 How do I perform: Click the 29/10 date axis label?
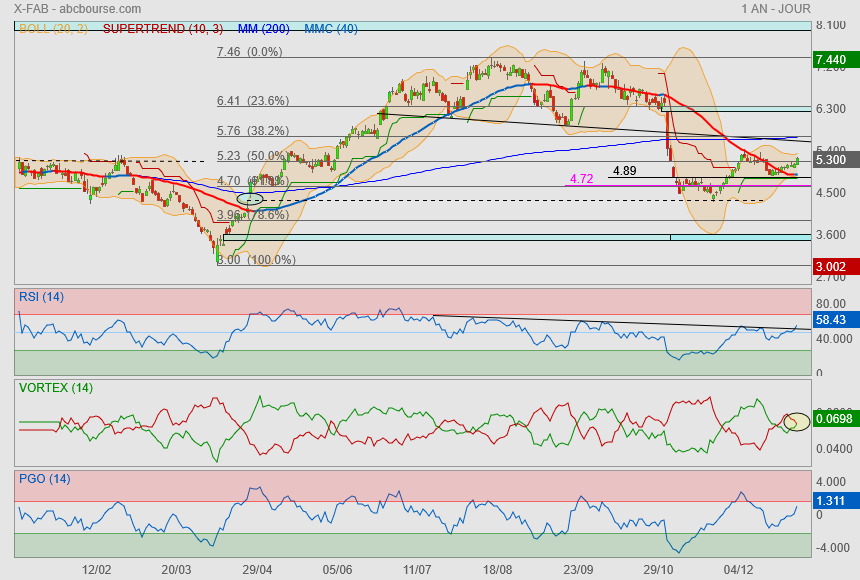coord(658,570)
